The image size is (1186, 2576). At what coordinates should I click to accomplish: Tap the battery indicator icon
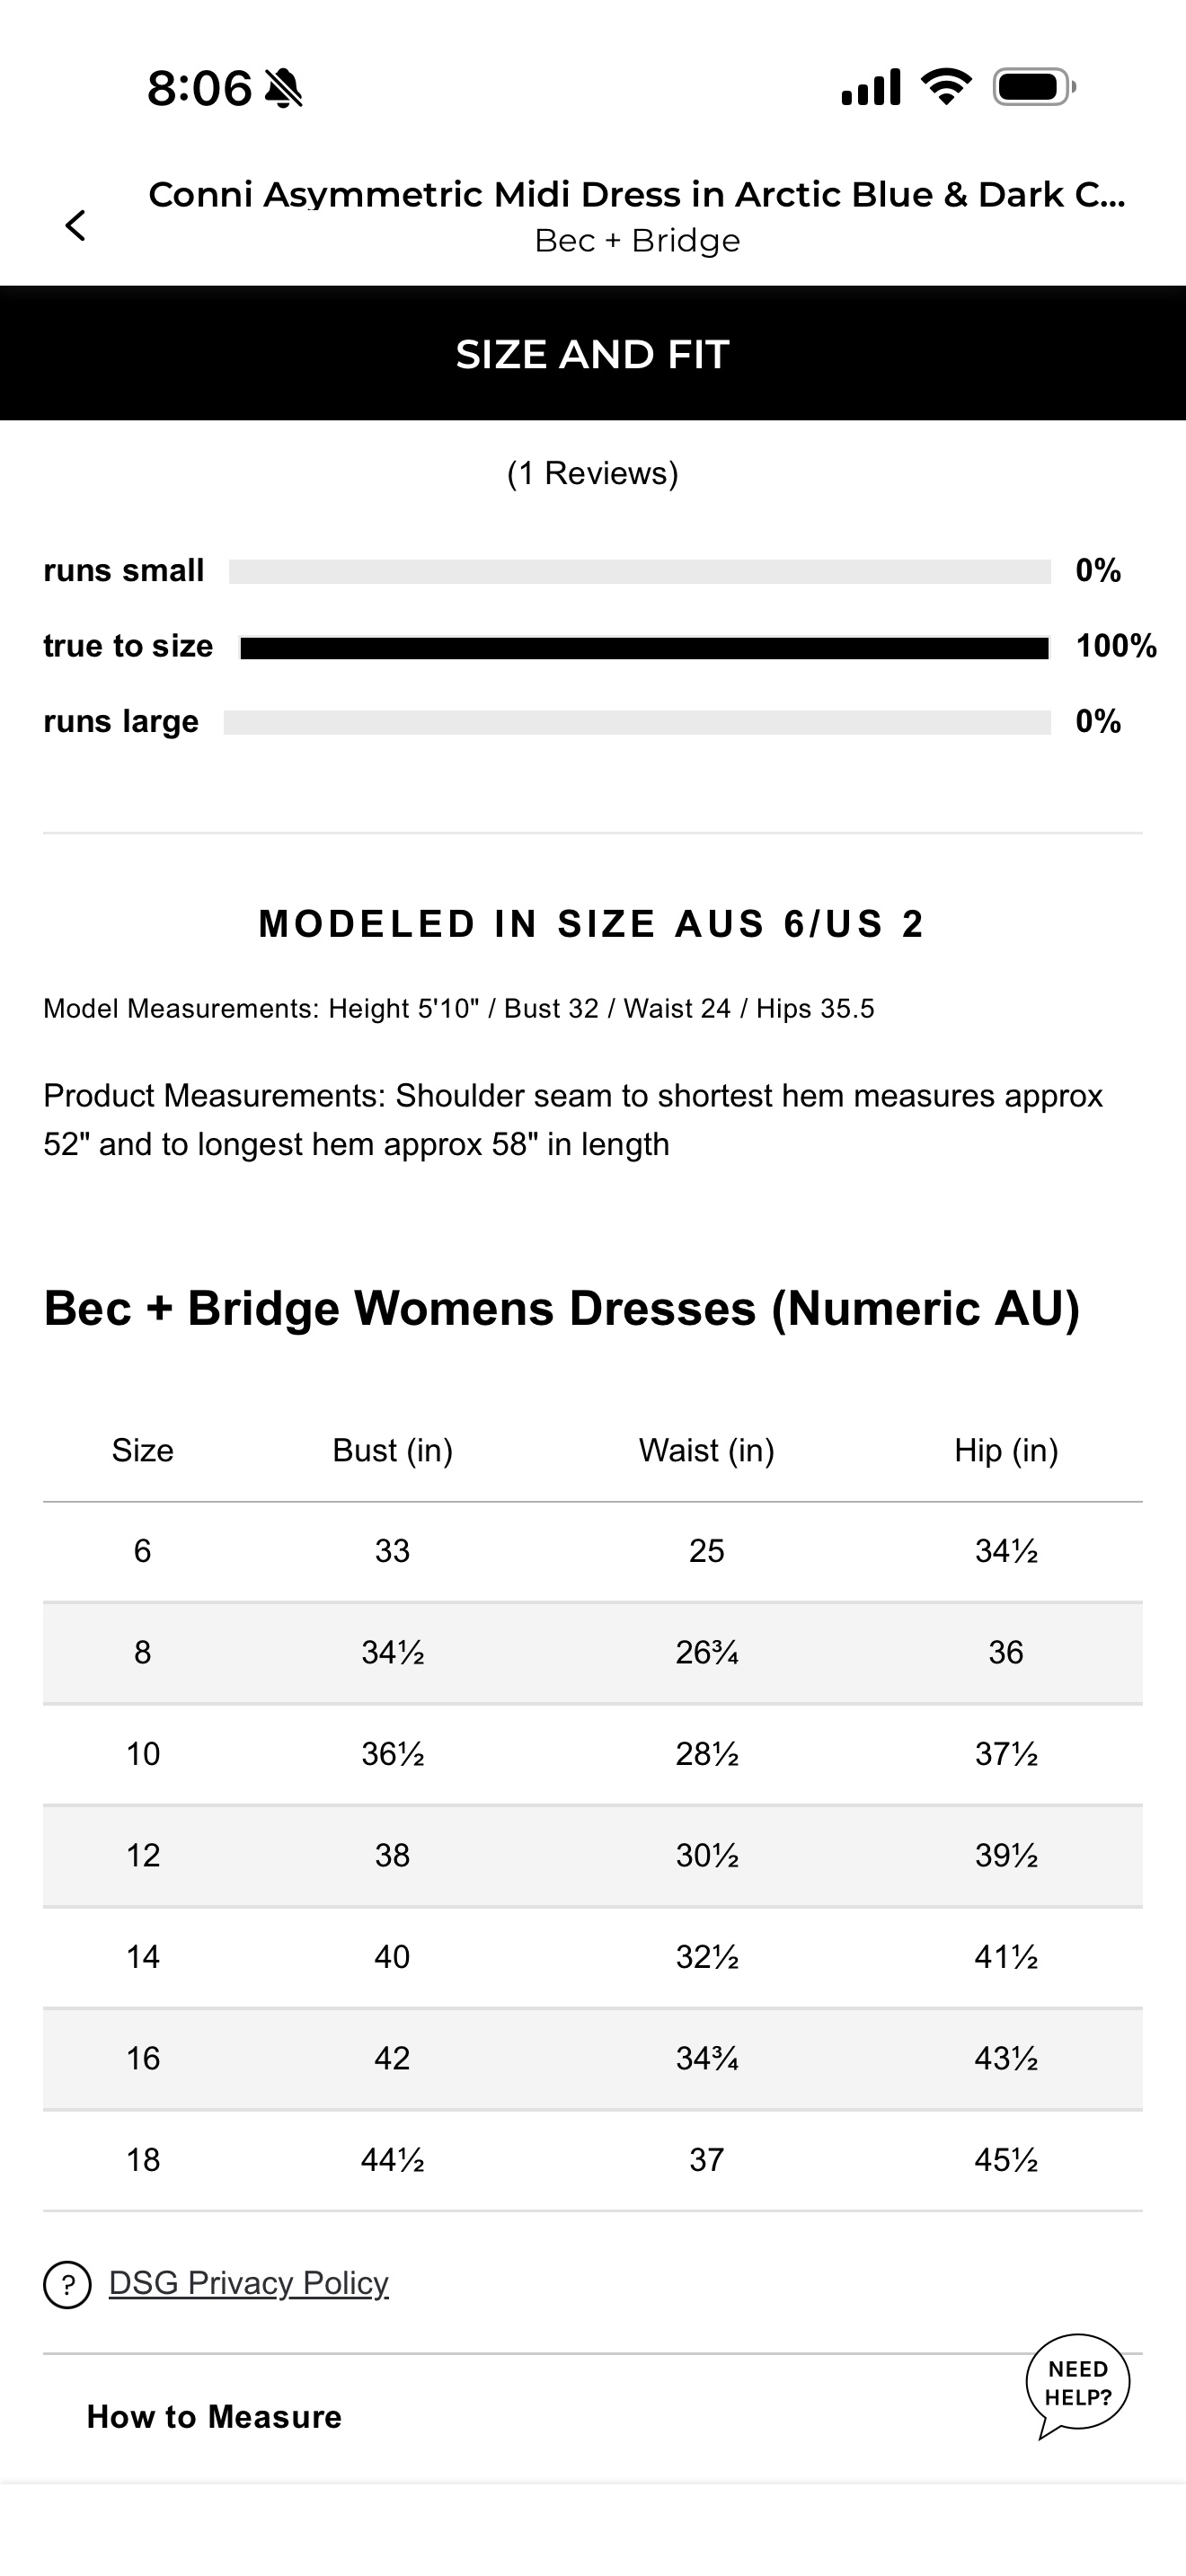[x=1034, y=87]
